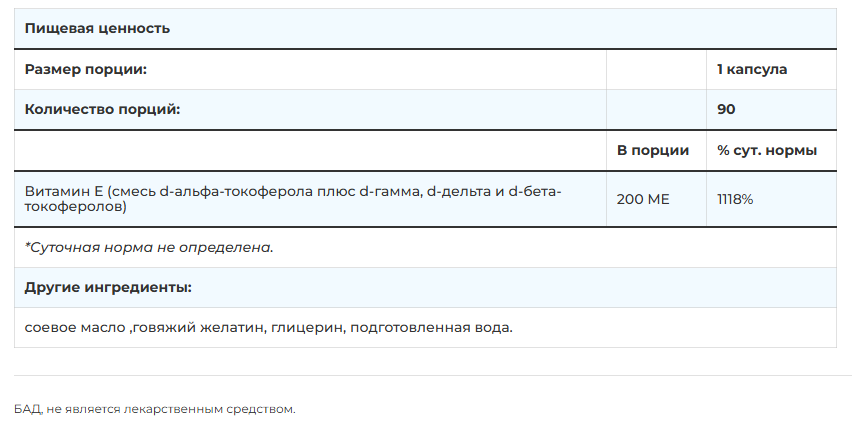The image size is (852, 437).
Task: Select the 'Другие ингредиенты:' heading
Action: click(x=108, y=287)
